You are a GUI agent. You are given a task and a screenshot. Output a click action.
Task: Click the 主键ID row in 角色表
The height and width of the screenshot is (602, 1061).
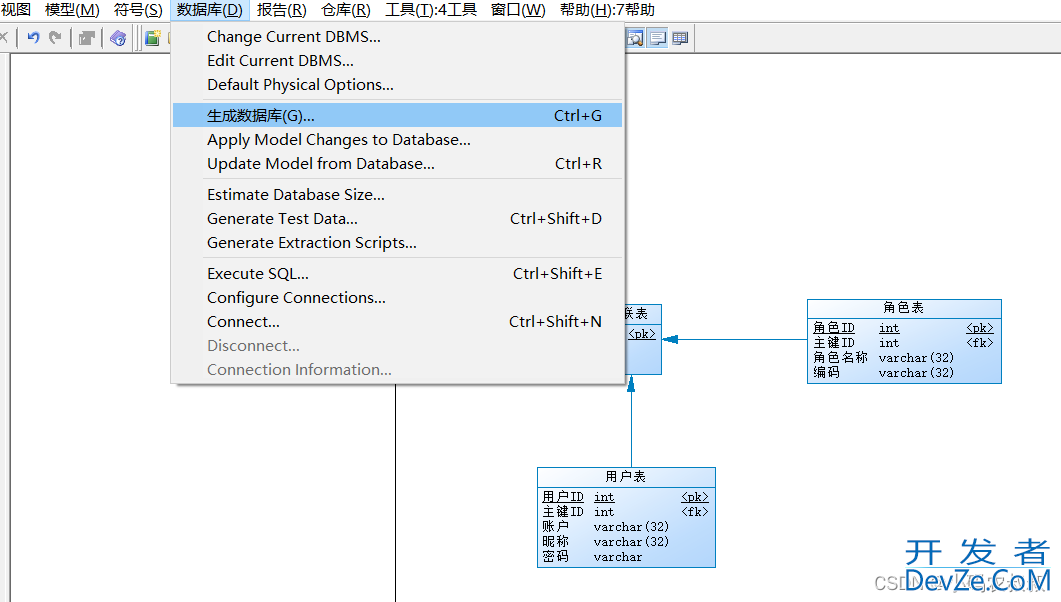pos(903,343)
